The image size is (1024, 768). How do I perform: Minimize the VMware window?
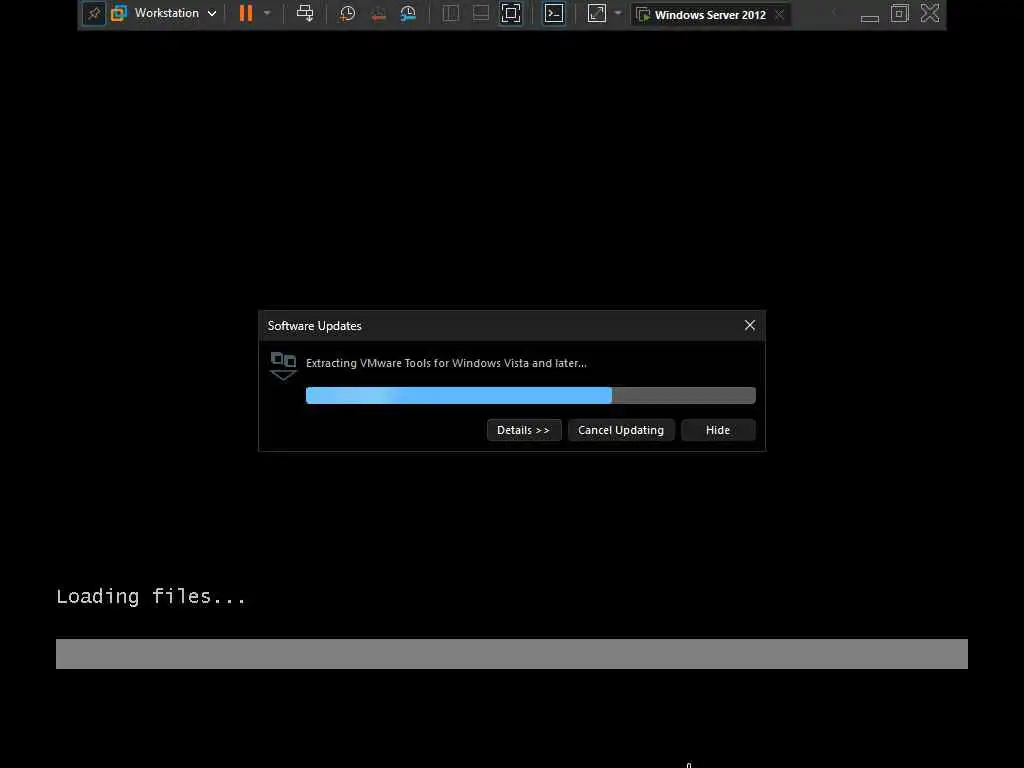coord(869,18)
